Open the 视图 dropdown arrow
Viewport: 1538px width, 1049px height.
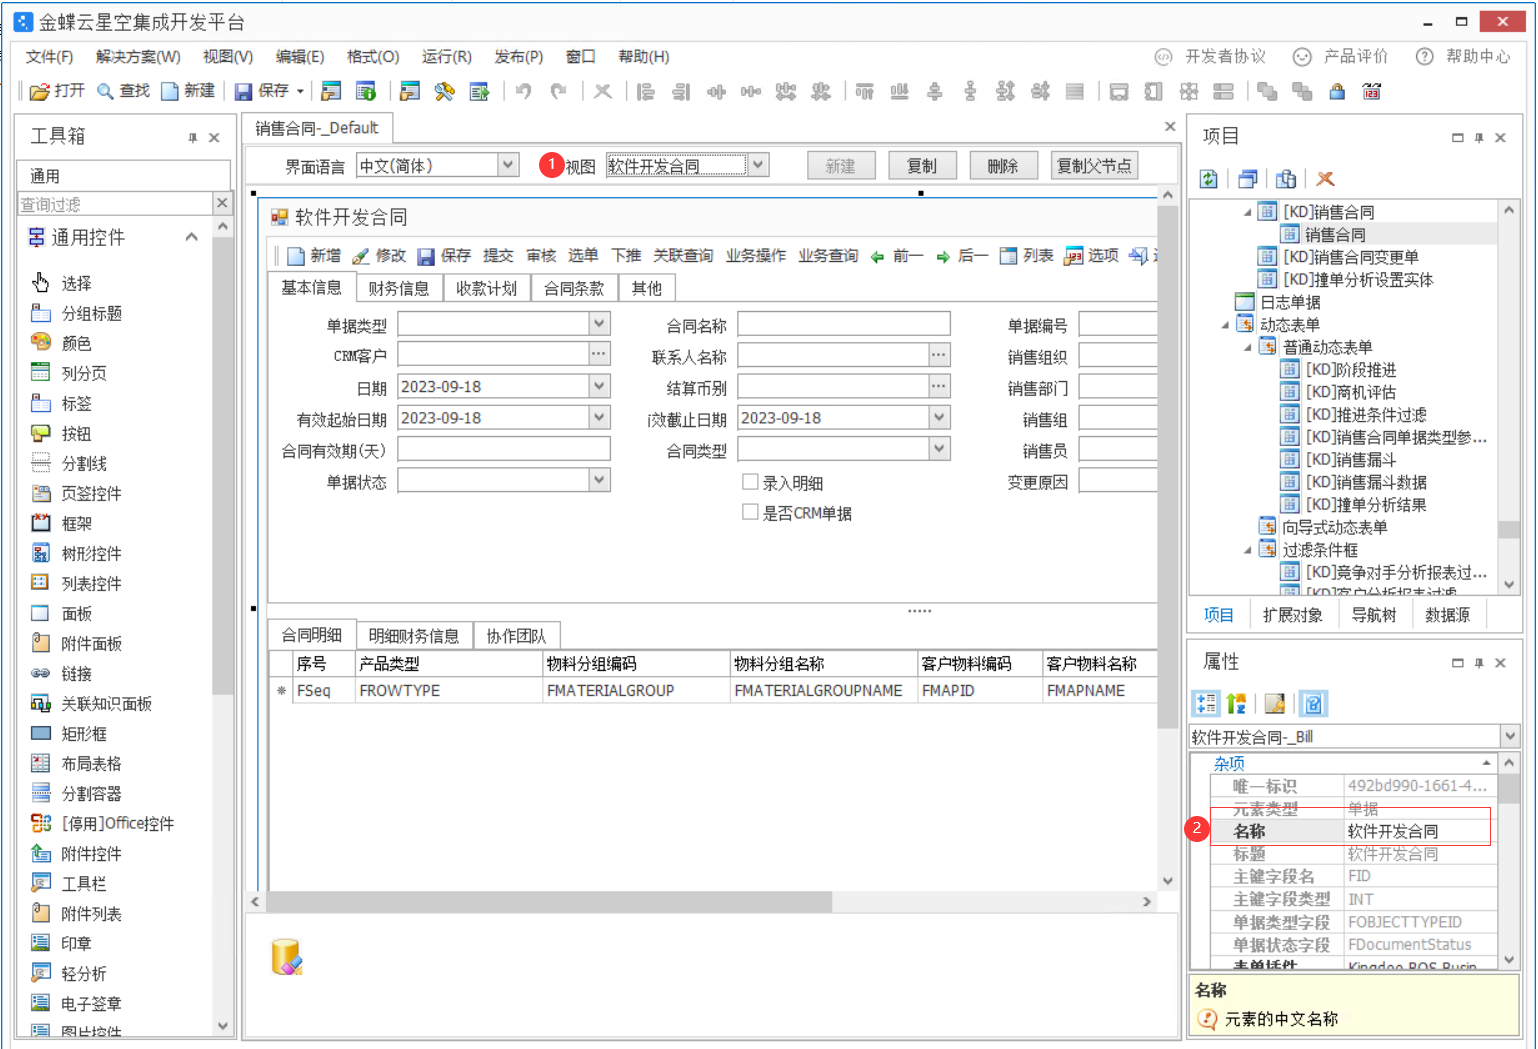pos(758,165)
